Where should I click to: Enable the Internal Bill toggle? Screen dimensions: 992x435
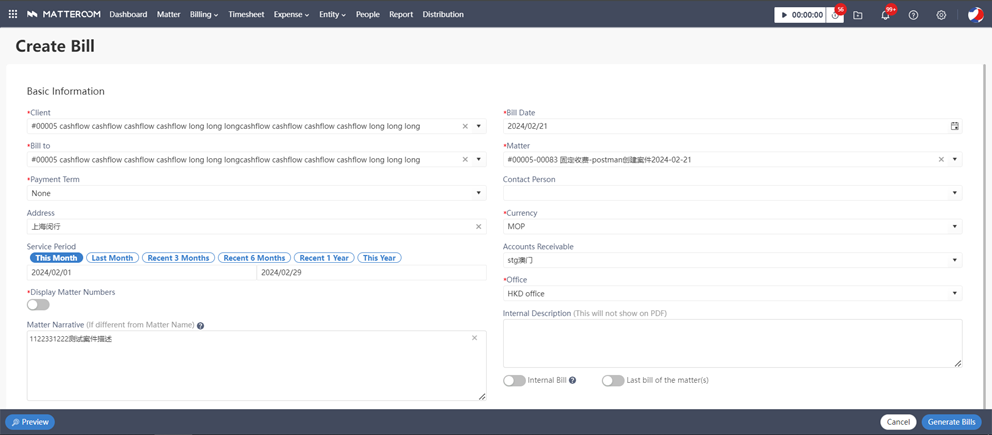(x=514, y=381)
